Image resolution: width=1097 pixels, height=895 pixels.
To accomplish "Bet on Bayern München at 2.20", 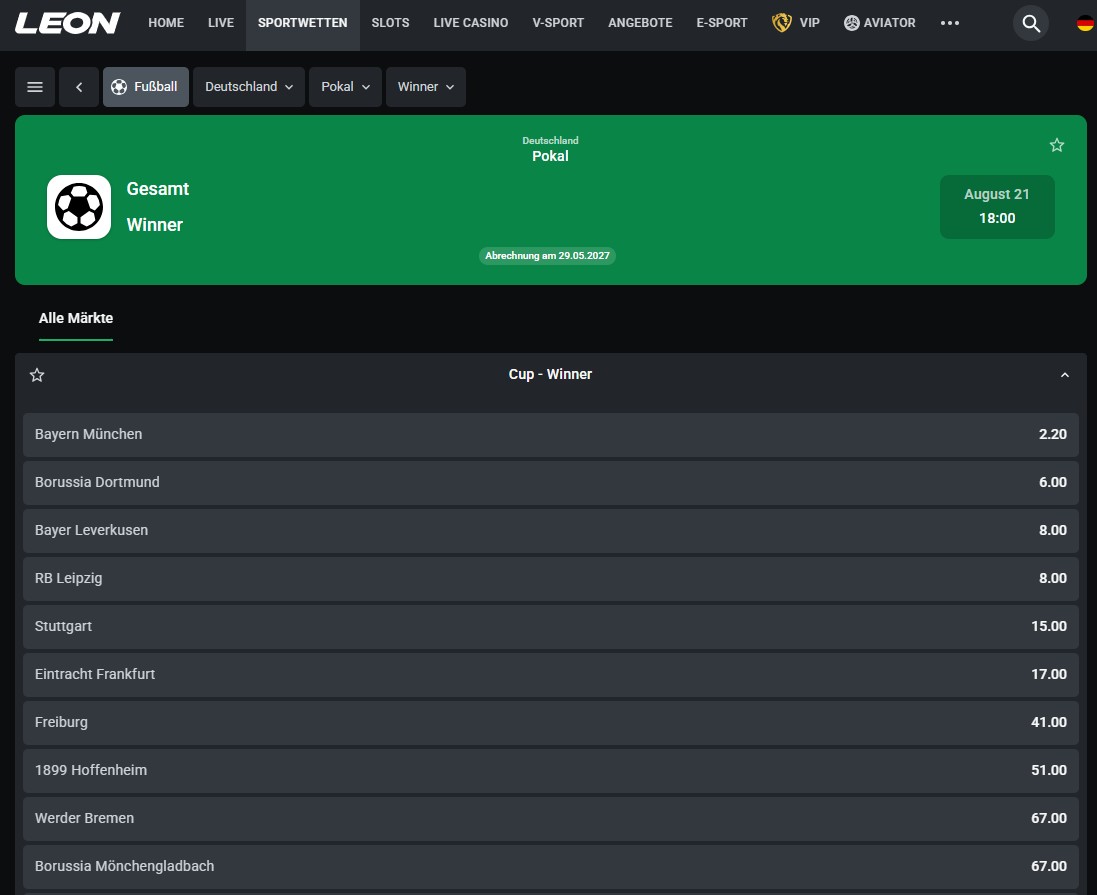I will [551, 435].
